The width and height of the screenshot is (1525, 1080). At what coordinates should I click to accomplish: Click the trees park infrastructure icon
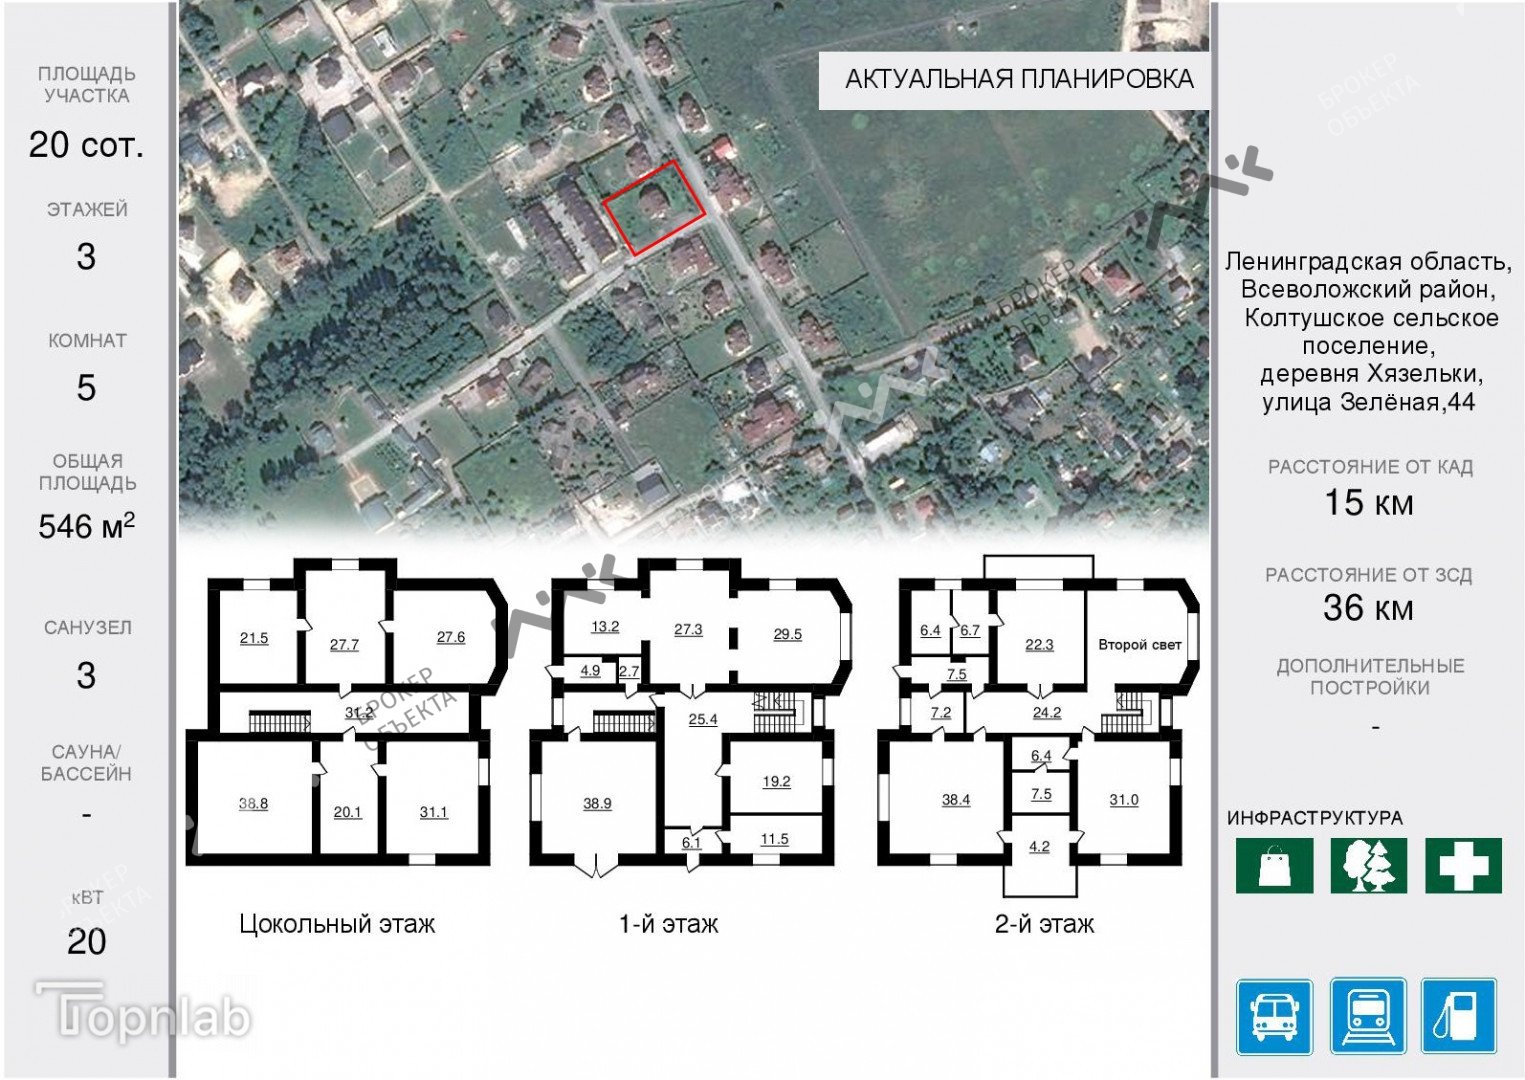coord(1368,865)
